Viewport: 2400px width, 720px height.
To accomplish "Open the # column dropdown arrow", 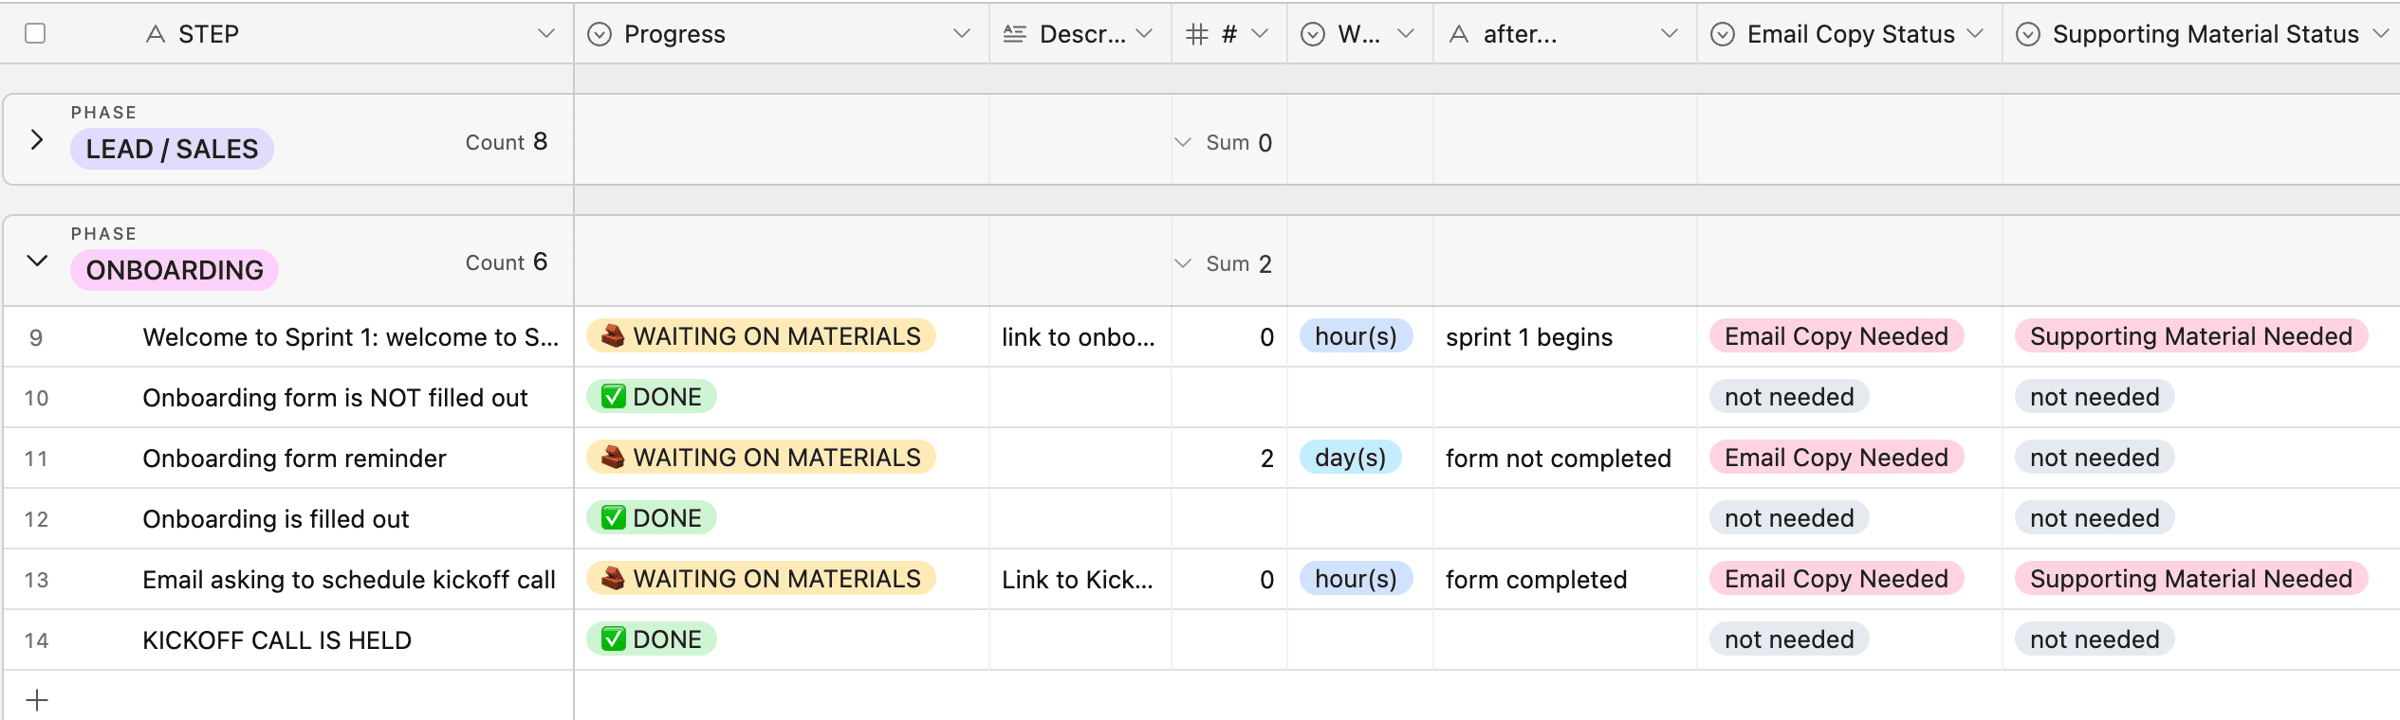I will point(1260,34).
